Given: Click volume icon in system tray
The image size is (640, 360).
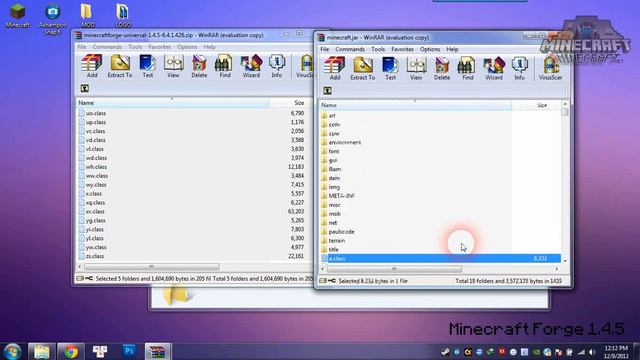Looking at the screenshot, I should point(592,352).
